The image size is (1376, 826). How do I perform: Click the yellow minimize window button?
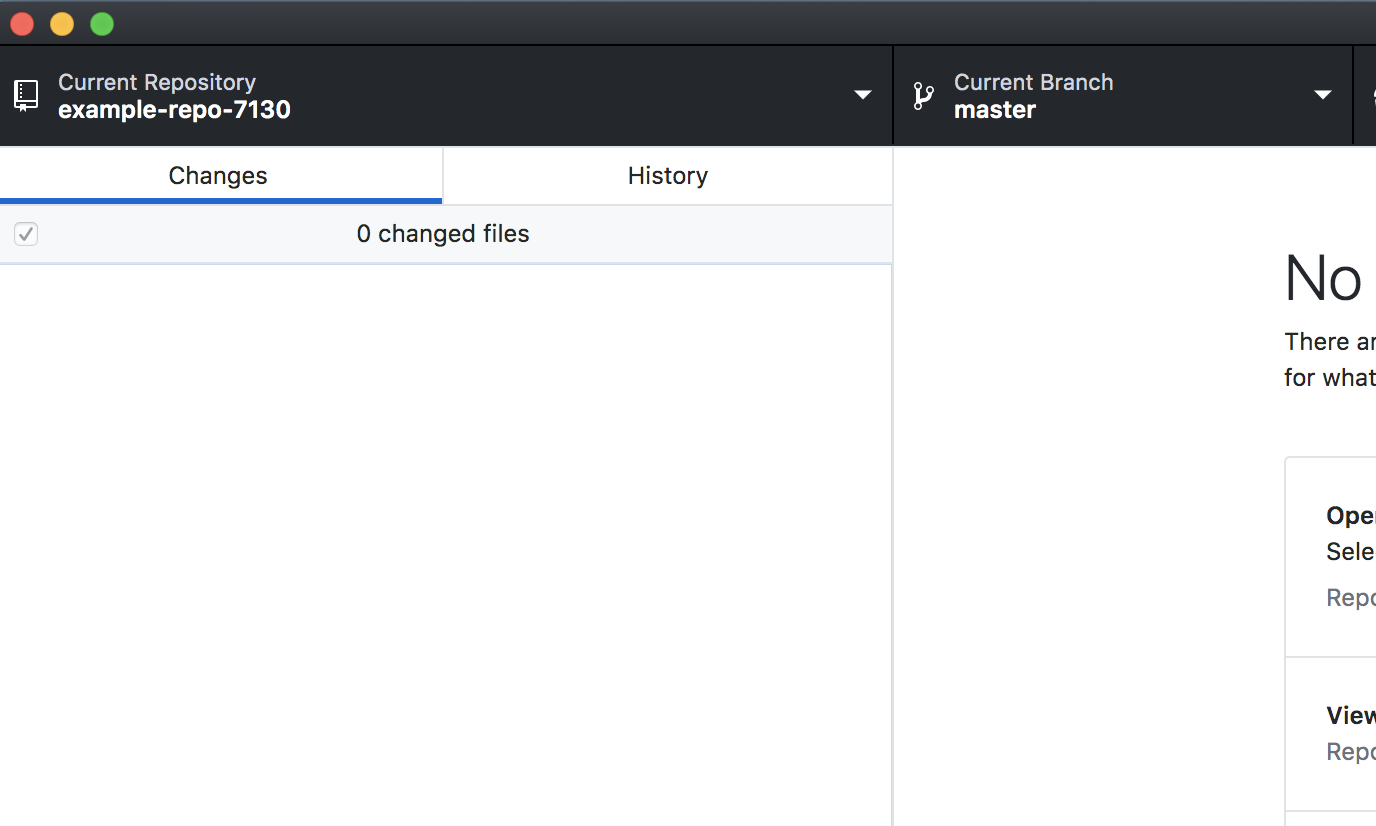tap(62, 24)
